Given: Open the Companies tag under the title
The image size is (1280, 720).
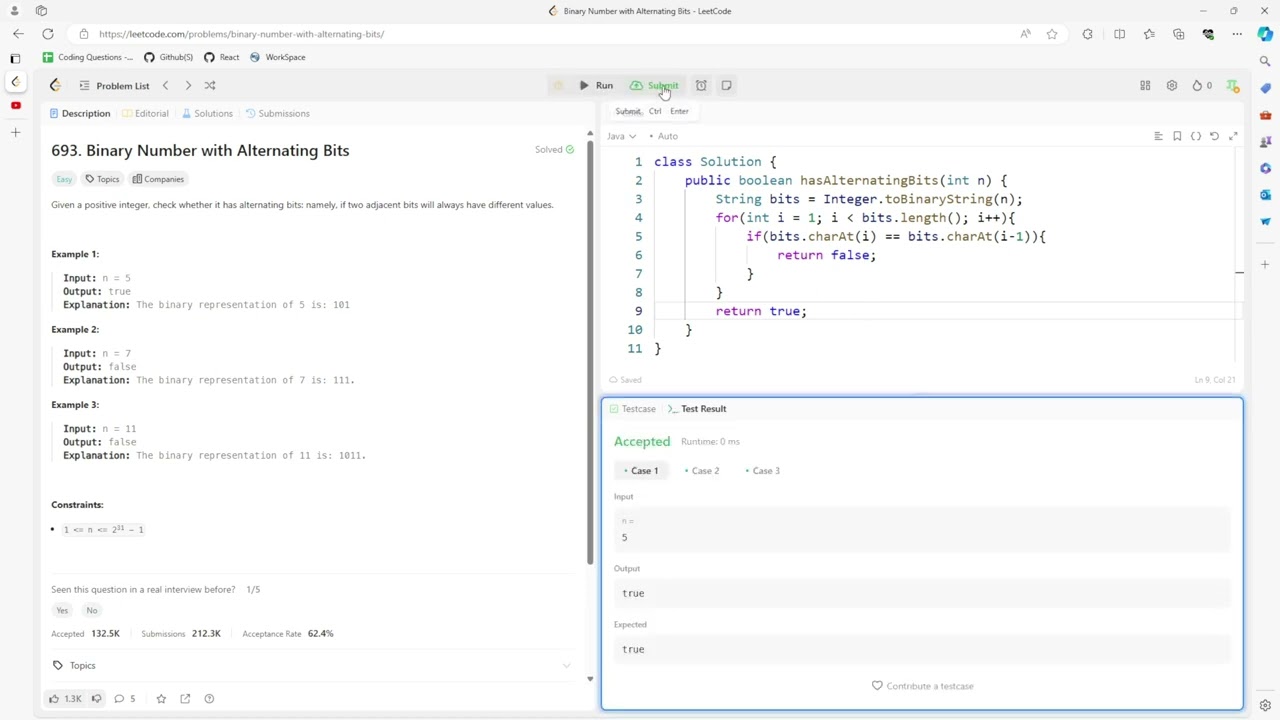Looking at the screenshot, I should [x=158, y=179].
